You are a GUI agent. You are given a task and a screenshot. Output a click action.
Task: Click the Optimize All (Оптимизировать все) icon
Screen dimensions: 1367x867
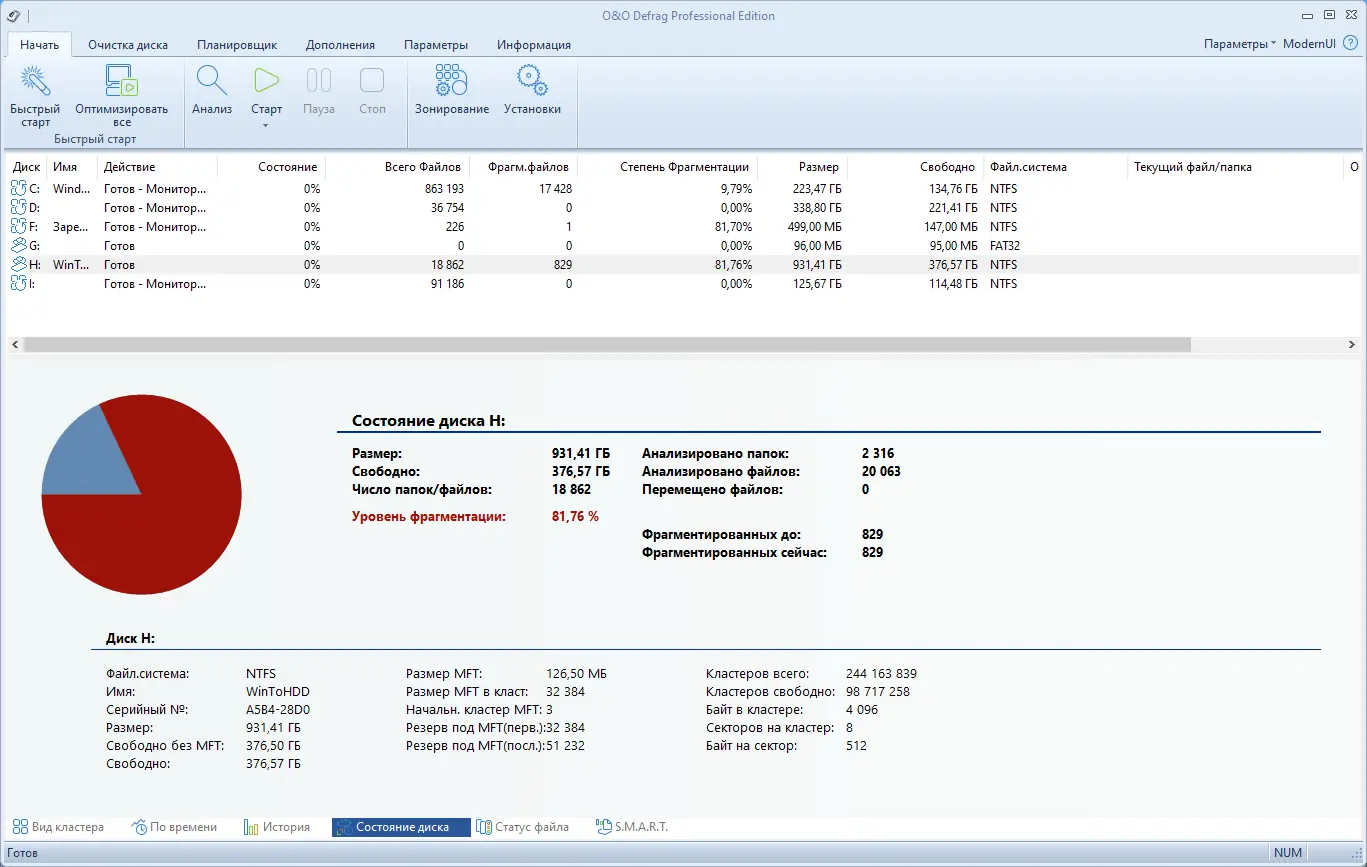click(x=121, y=82)
